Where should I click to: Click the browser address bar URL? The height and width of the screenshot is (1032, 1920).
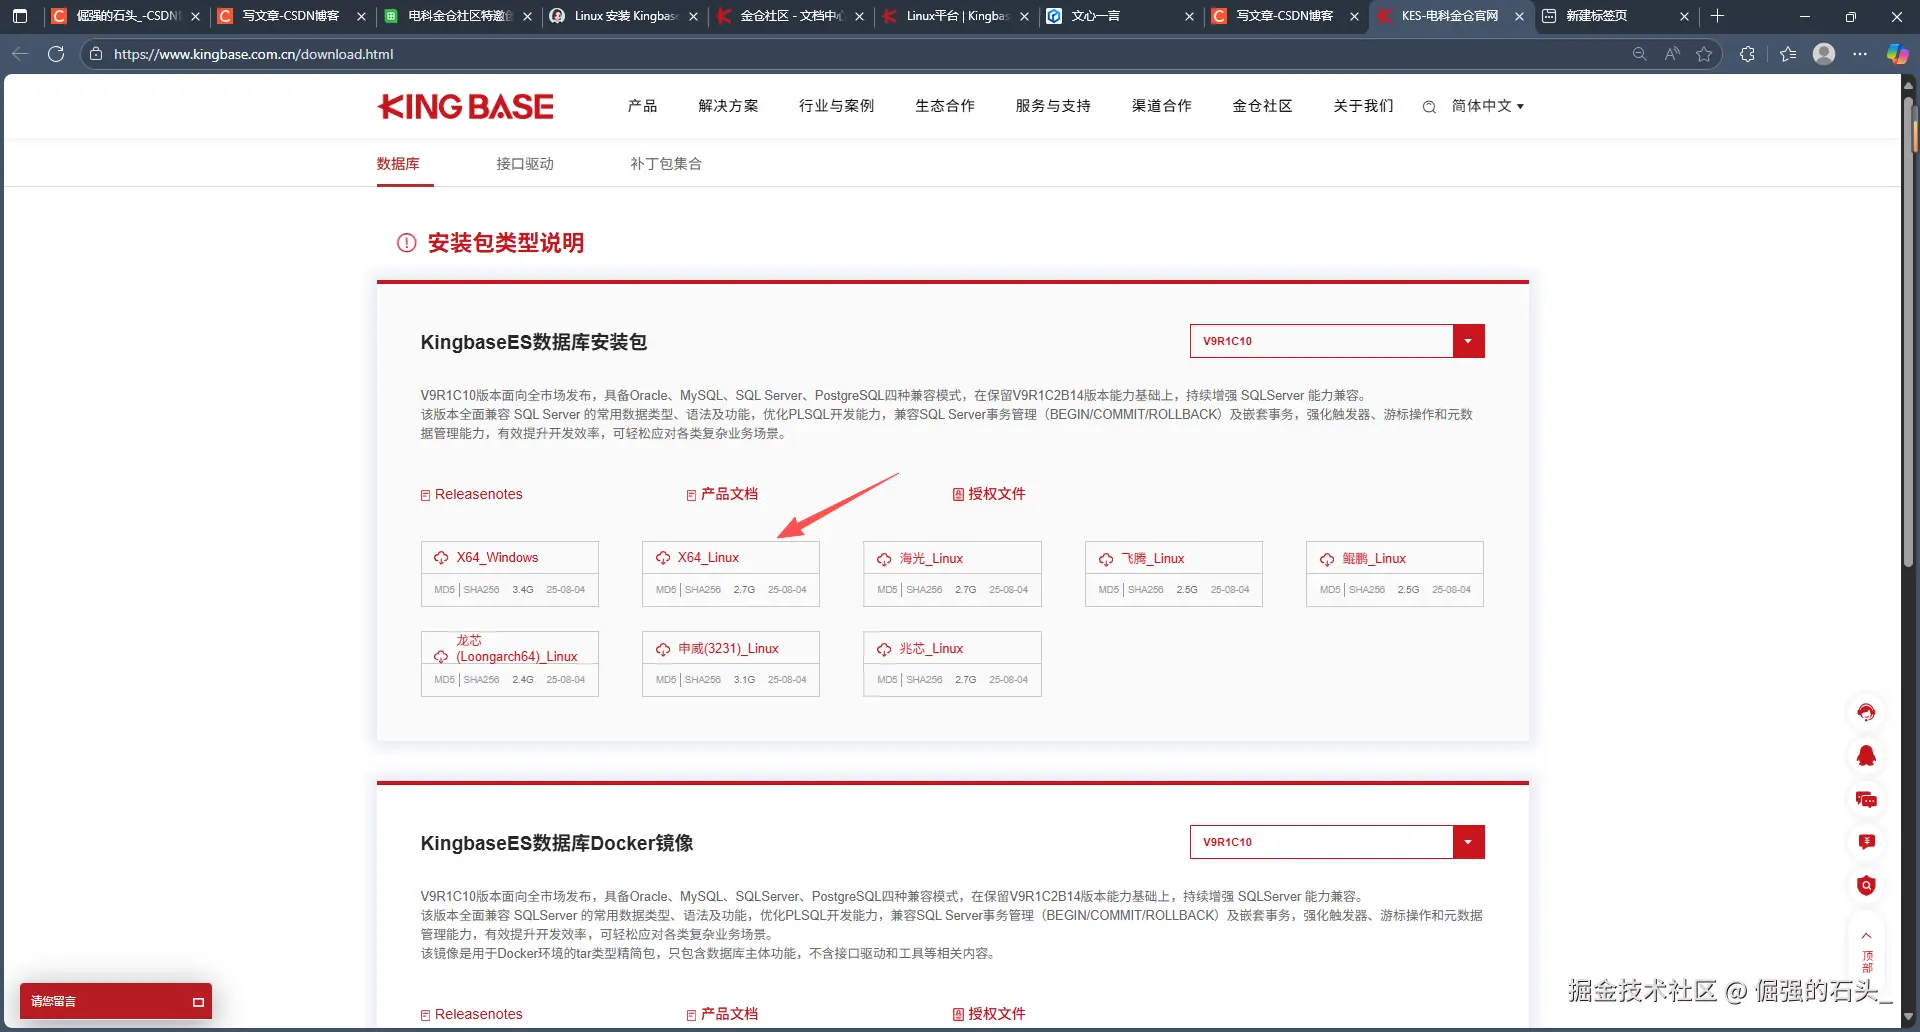click(254, 54)
